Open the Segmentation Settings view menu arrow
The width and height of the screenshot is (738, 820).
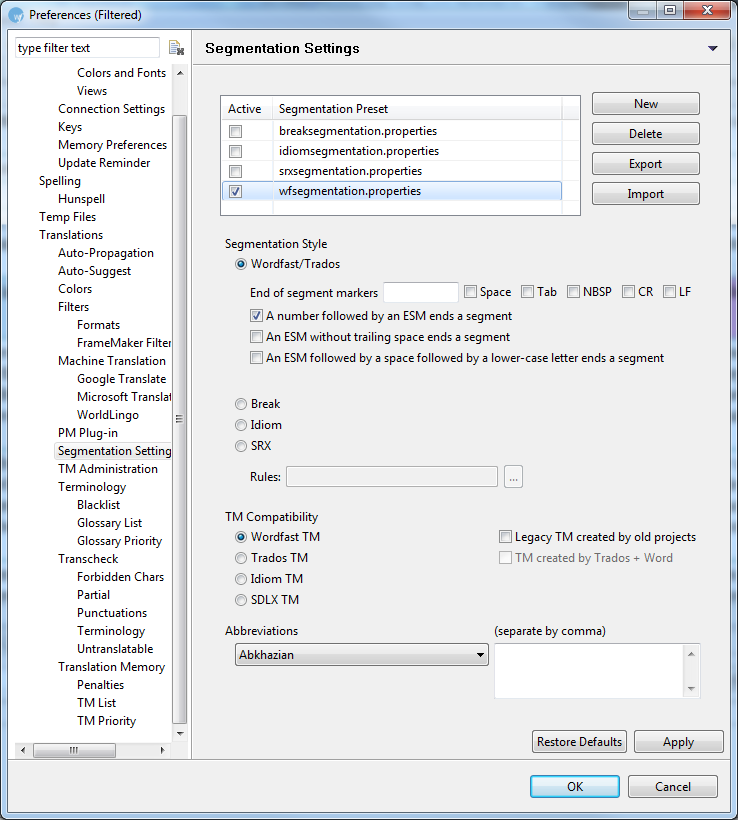pos(712,48)
